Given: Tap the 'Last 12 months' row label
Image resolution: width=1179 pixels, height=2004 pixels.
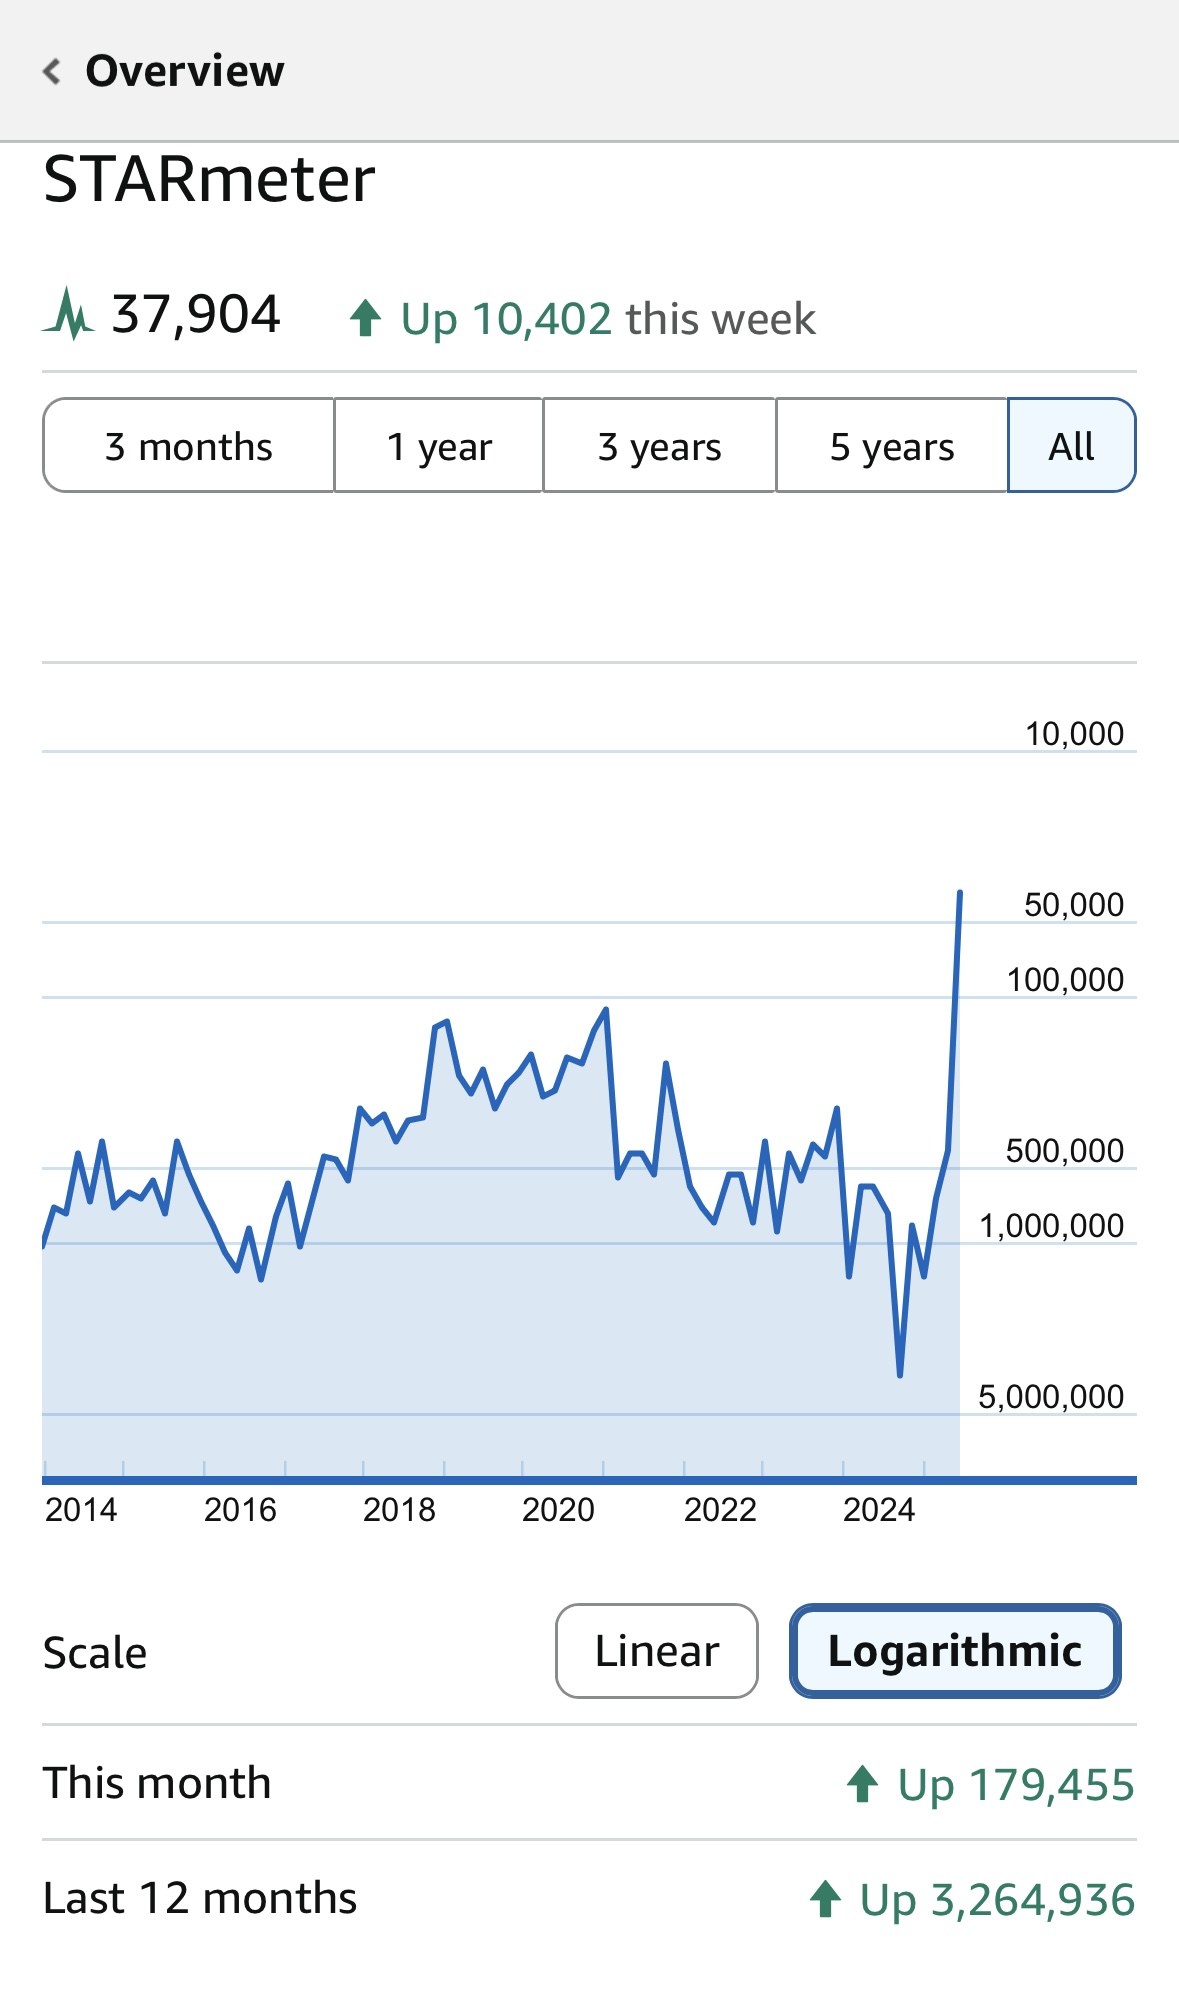Looking at the screenshot, I should [200, 1898].
